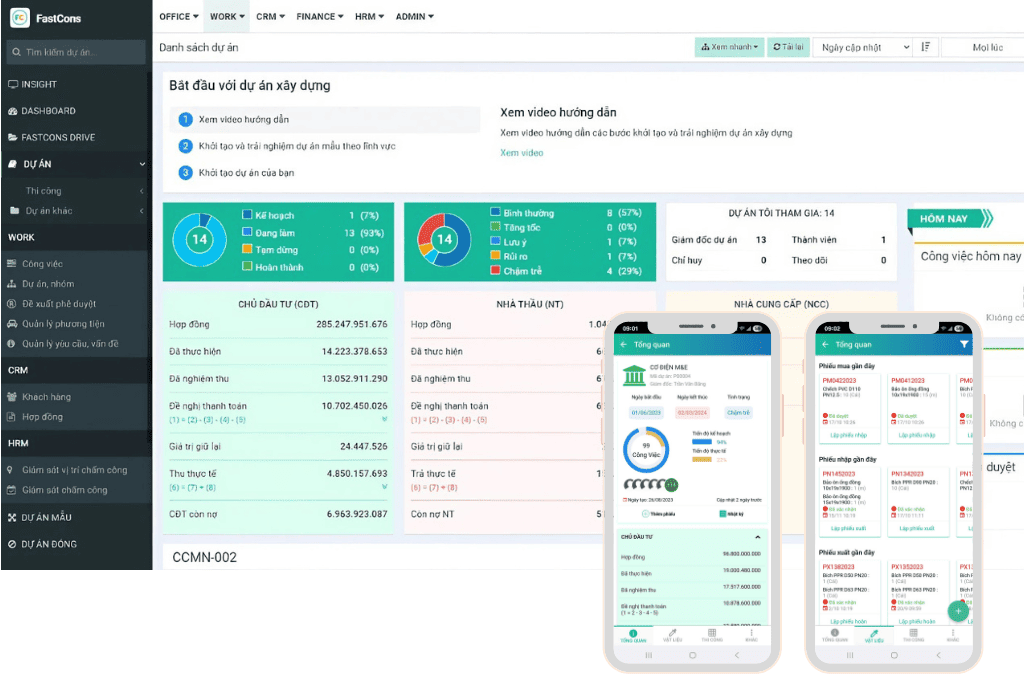Viewport: 1024px width, 674px height.
Task: Expand the Xem nhanh dropdown
Action: click(729, 47)
